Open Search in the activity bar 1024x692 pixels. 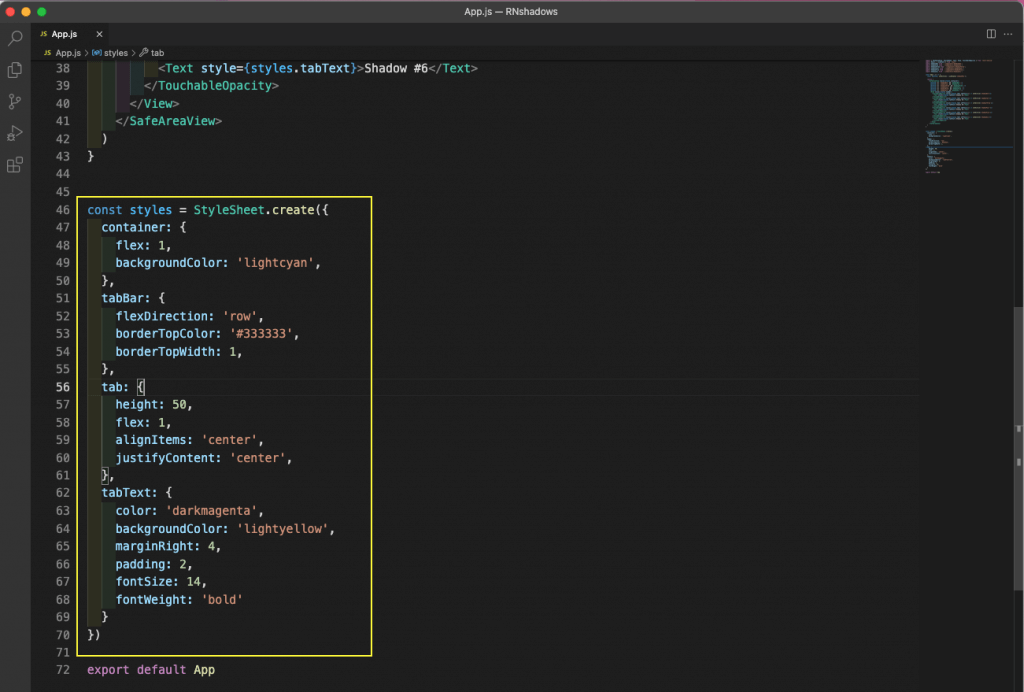(15, 40)
